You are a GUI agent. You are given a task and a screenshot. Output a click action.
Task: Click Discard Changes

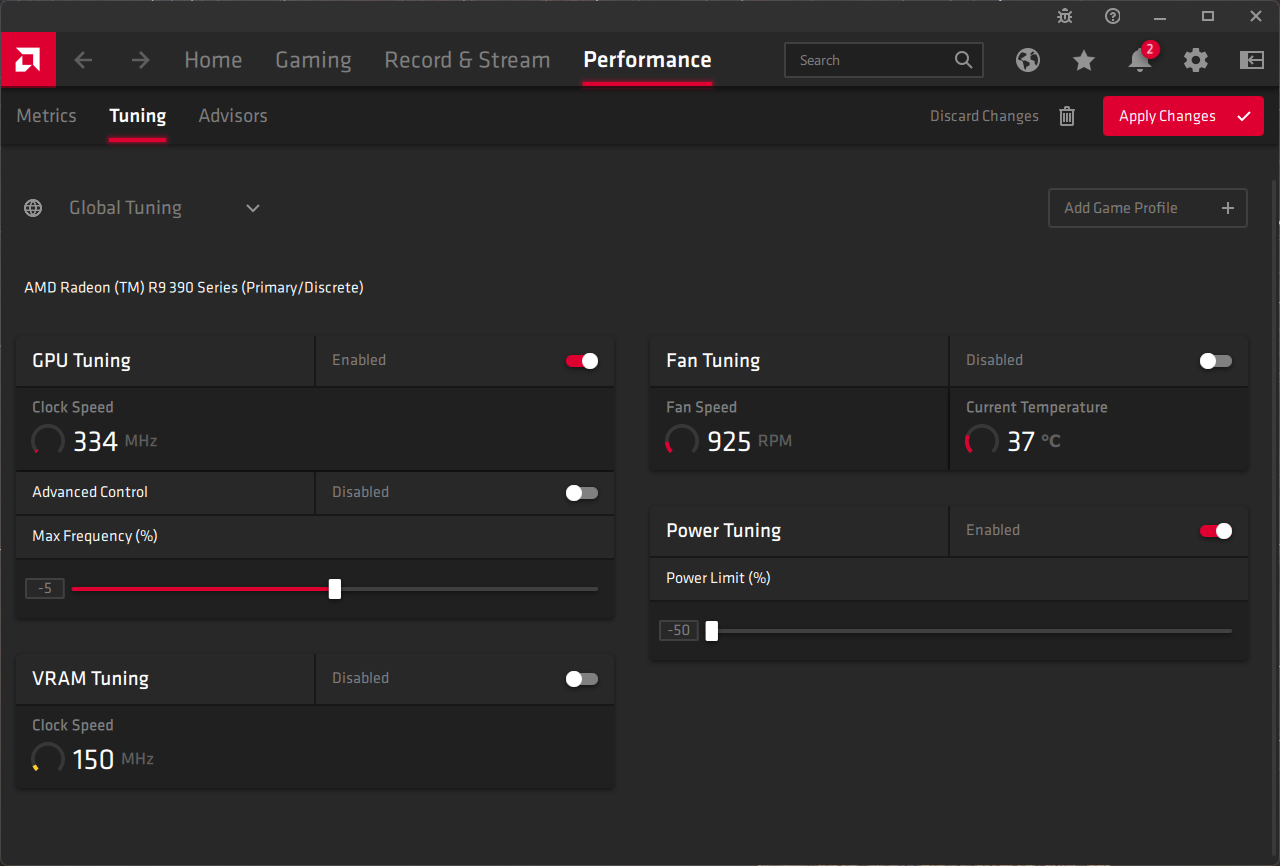(x=984, y=116)
